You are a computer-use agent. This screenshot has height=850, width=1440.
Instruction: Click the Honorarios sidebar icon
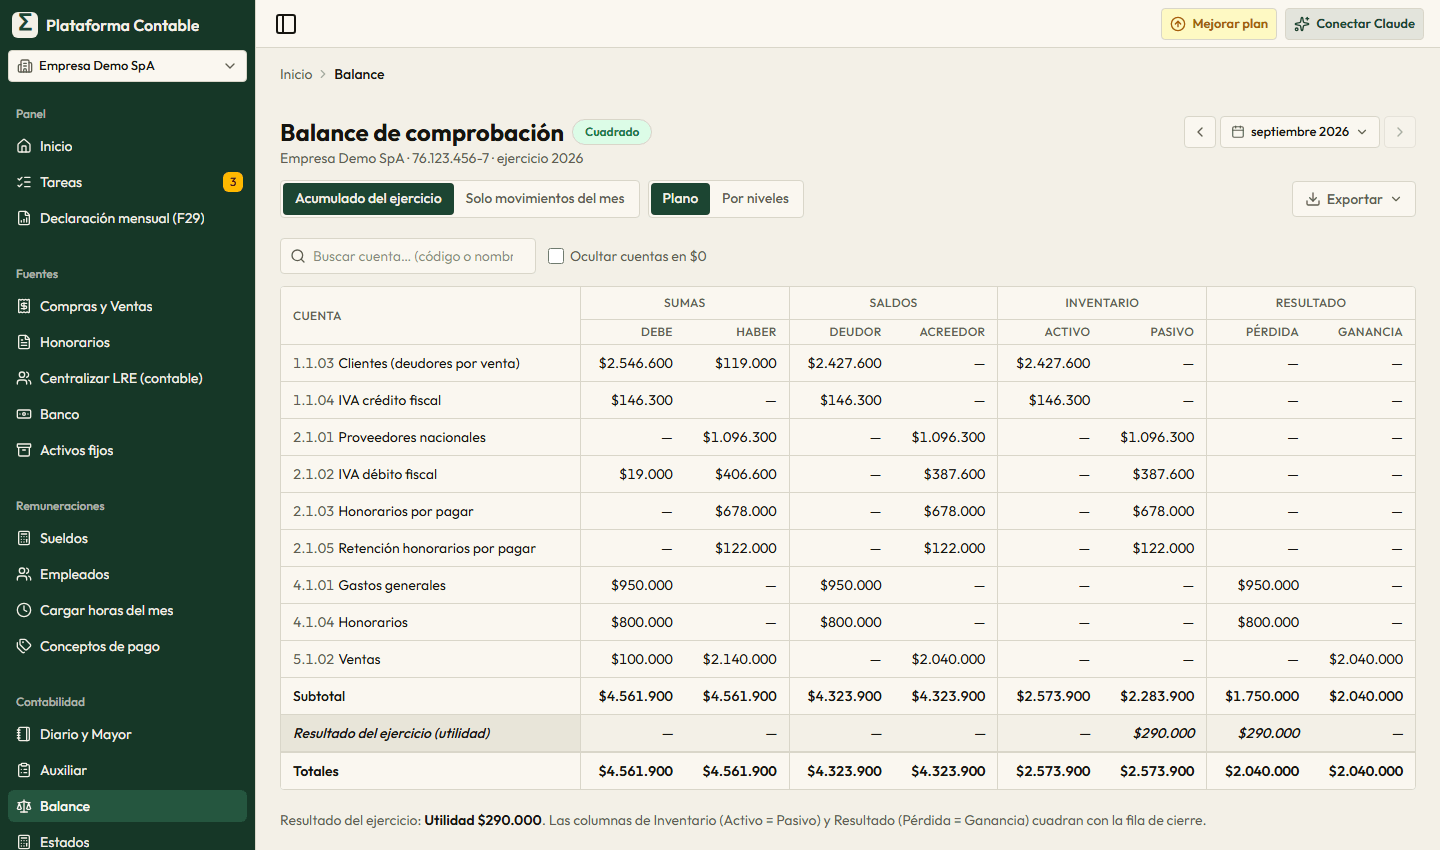(24, 342)
